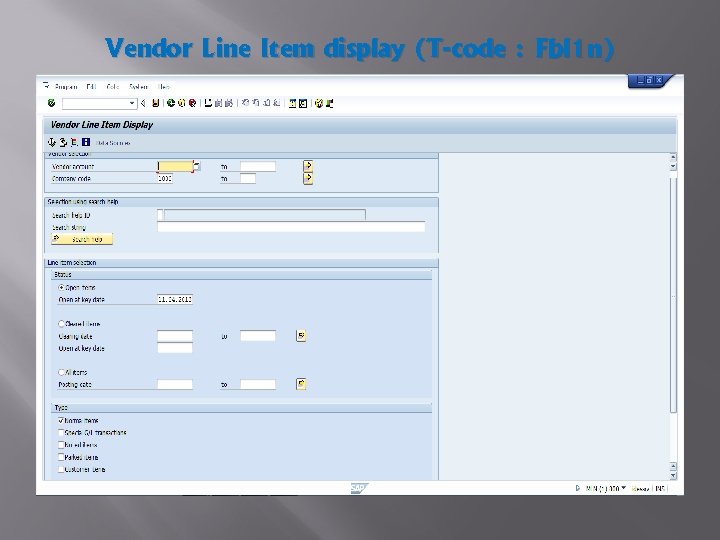Open multiple selection for Clearing date
This screenshot has height=540, width=720.
[x=301, y=336]
